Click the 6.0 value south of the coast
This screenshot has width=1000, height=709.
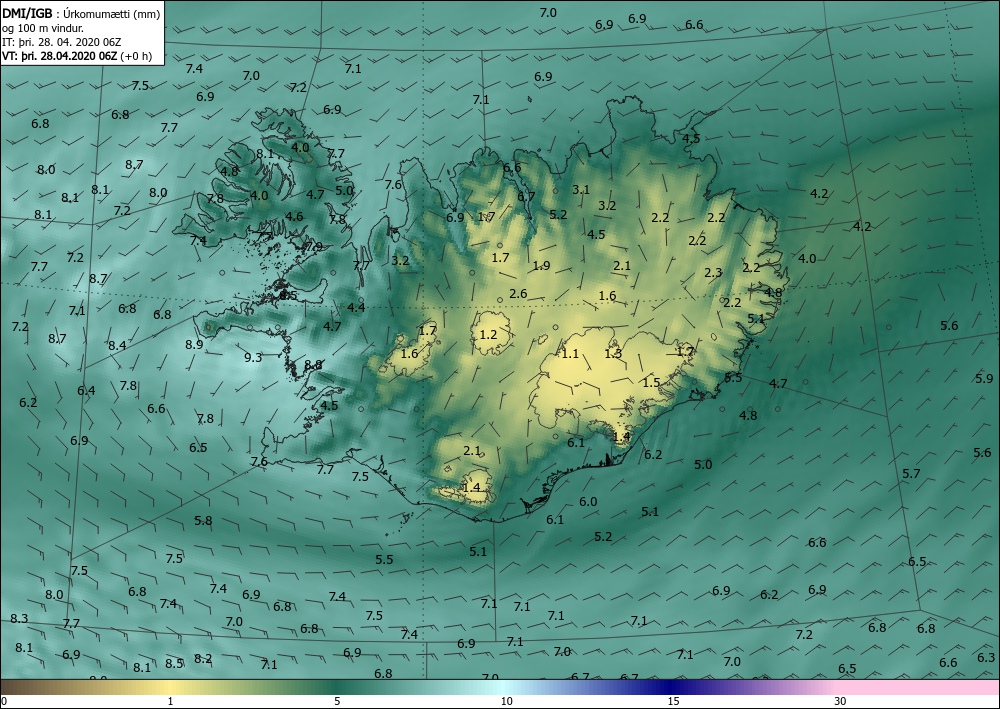(x=588, y=502)
